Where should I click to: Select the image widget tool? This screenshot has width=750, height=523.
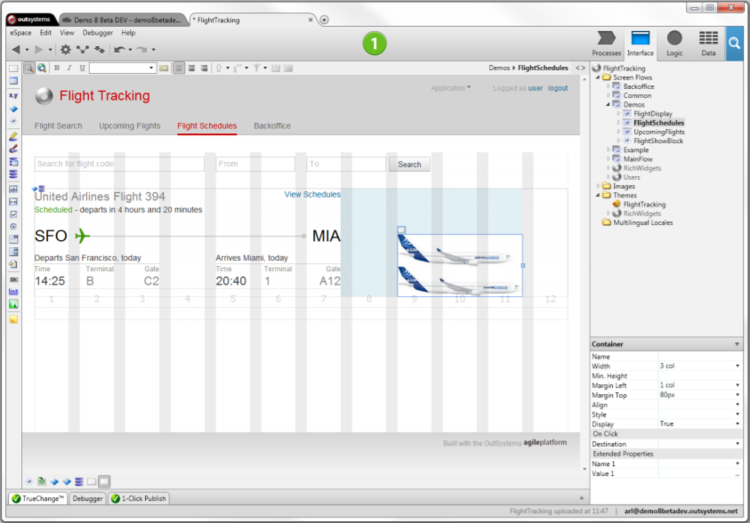point(13,304)
